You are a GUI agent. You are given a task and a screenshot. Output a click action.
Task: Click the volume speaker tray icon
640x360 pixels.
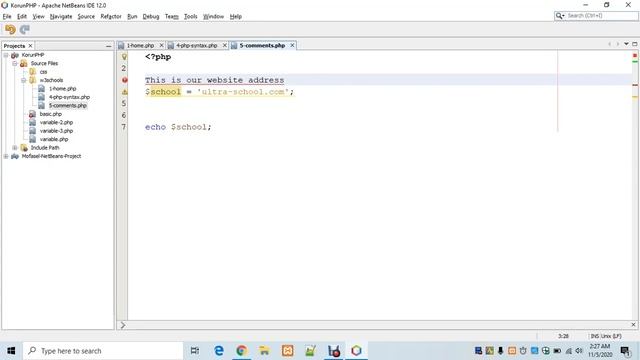point(578,351)
